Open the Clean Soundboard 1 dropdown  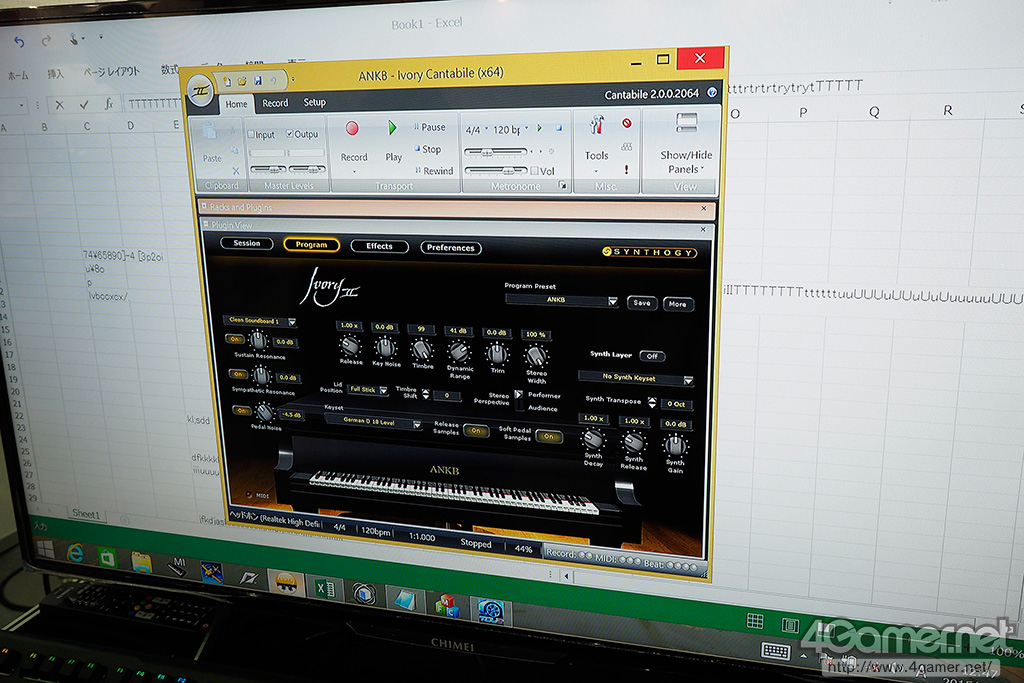[x=259, y=321]
